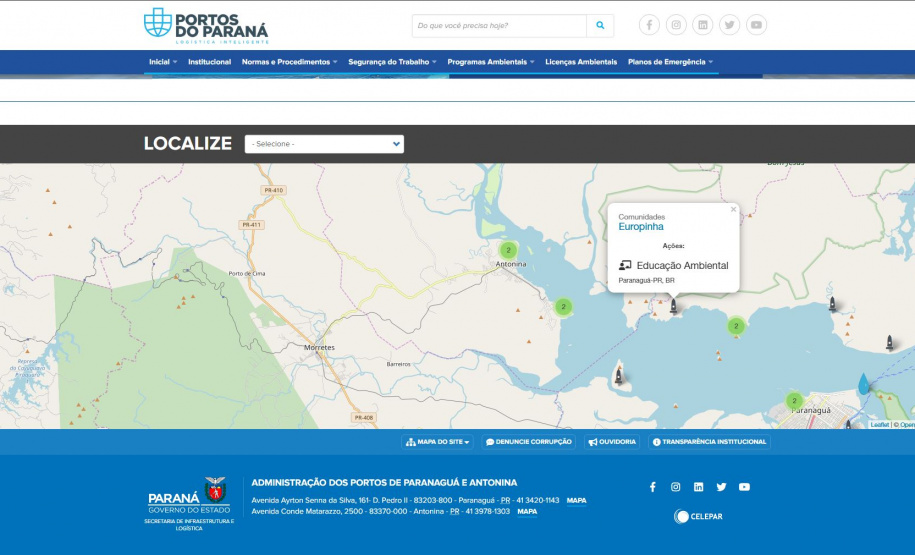Screen dimensions: 915x555
Task: Expand Segurança do Trabalho menu
Action: click(392, 62)
